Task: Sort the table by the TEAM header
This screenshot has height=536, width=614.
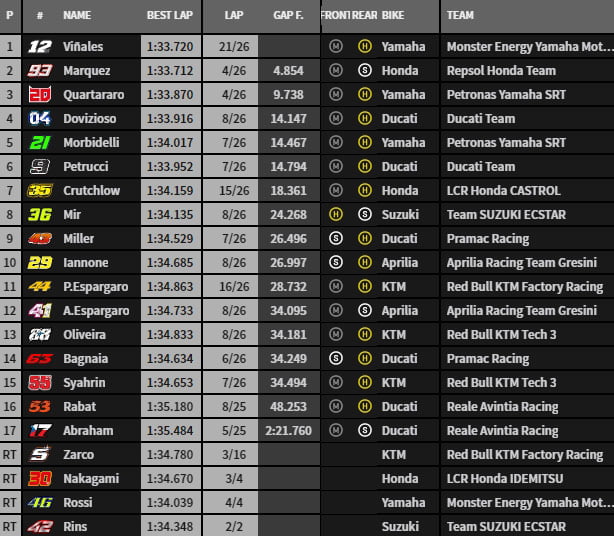Action: (461, 16)
